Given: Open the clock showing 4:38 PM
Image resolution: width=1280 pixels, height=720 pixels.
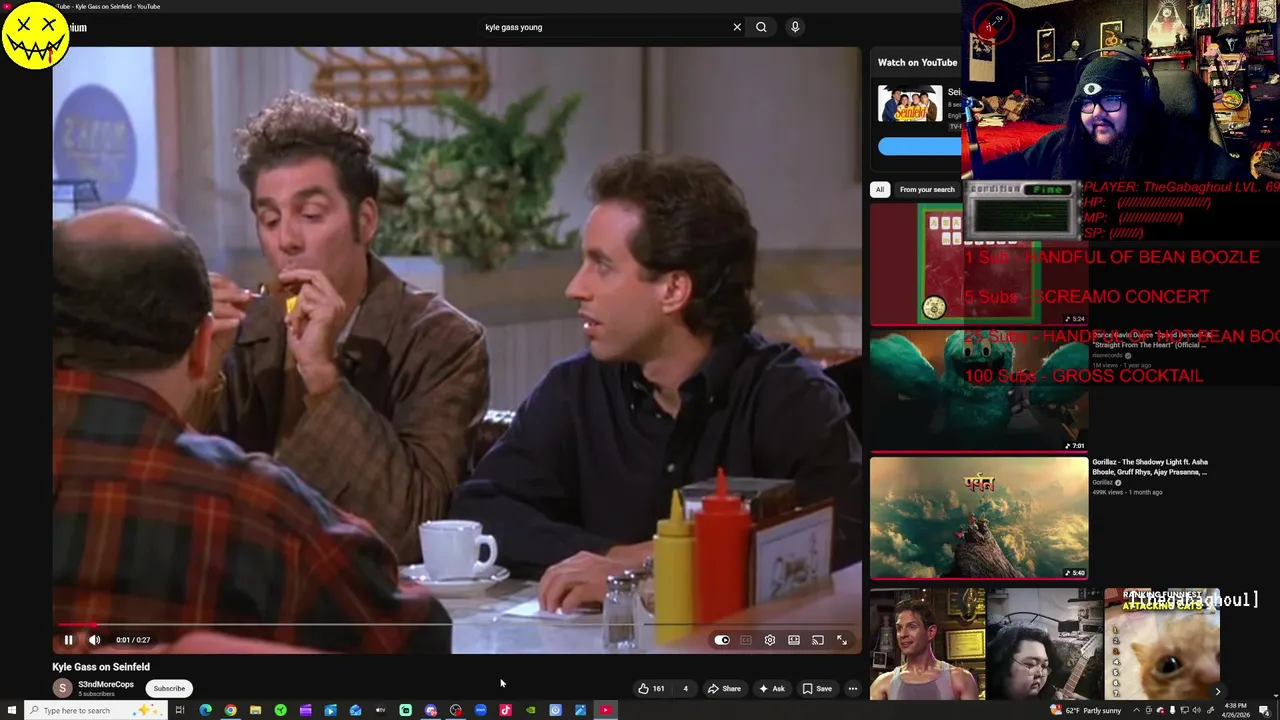Looking at the screenshot, I should pos(1235,710).
